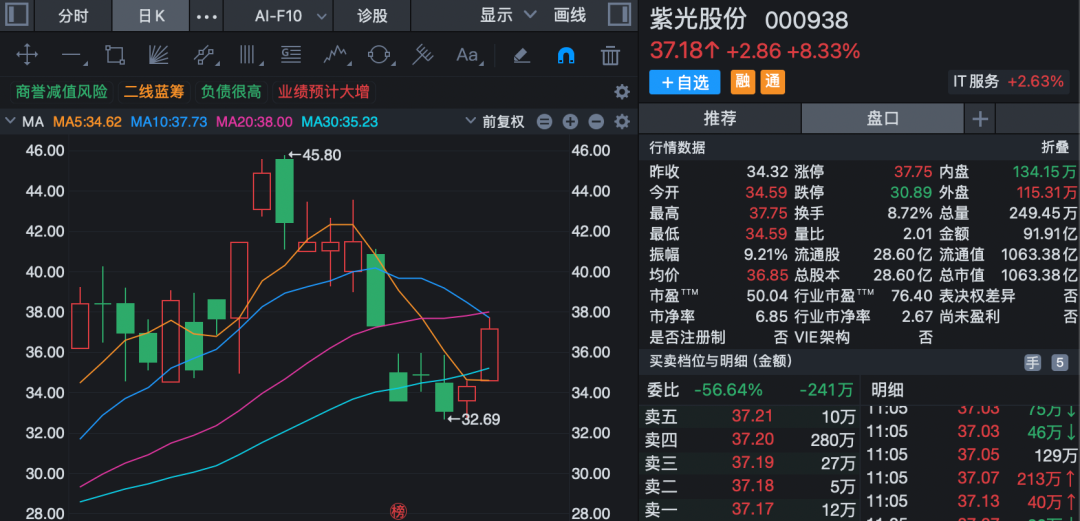This screenshot has width=1080, height=521.
Task: Click the 卖四 37.20 order row
Action: (749, 440)
